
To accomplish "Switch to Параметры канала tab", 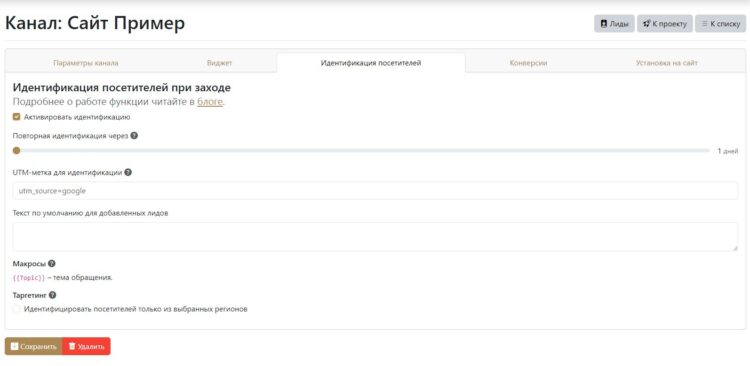I will (86, 63).
